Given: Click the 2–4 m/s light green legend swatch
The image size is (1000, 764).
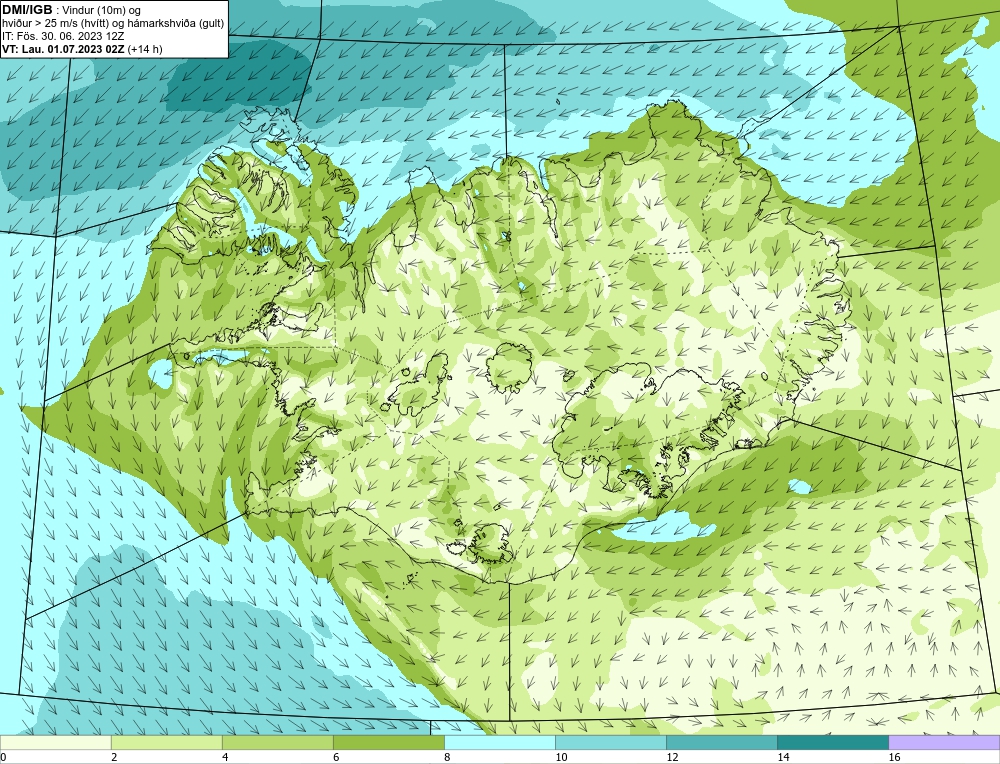Looking at the screenshot, I should pos(166,743).
